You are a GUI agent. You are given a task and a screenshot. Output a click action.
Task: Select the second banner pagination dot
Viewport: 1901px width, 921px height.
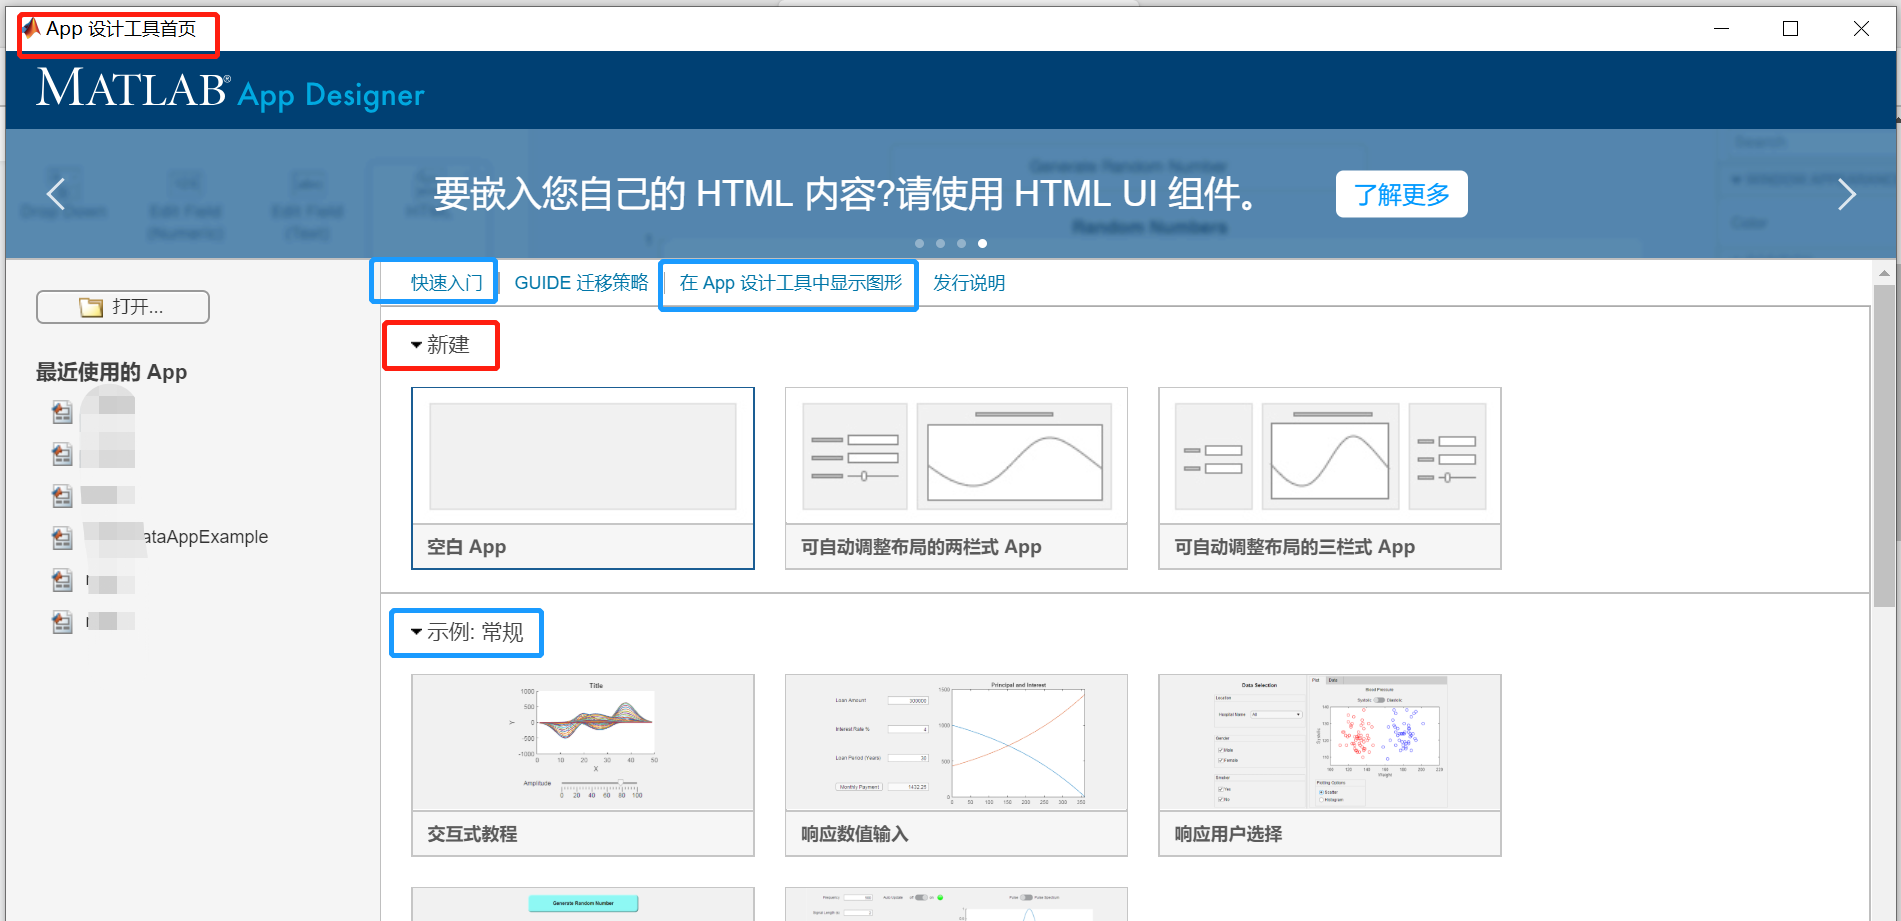940,243
